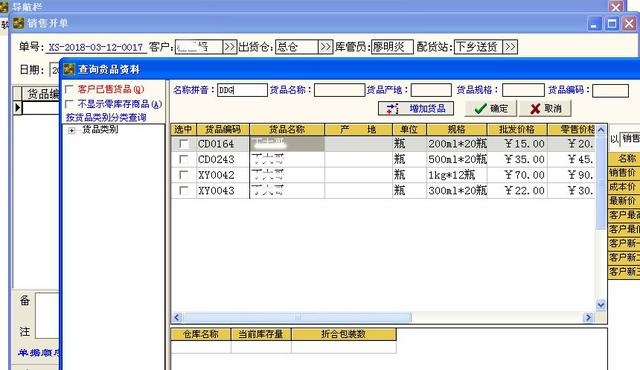
Task: Click the 单位 column header
Action: coord(409,130)
